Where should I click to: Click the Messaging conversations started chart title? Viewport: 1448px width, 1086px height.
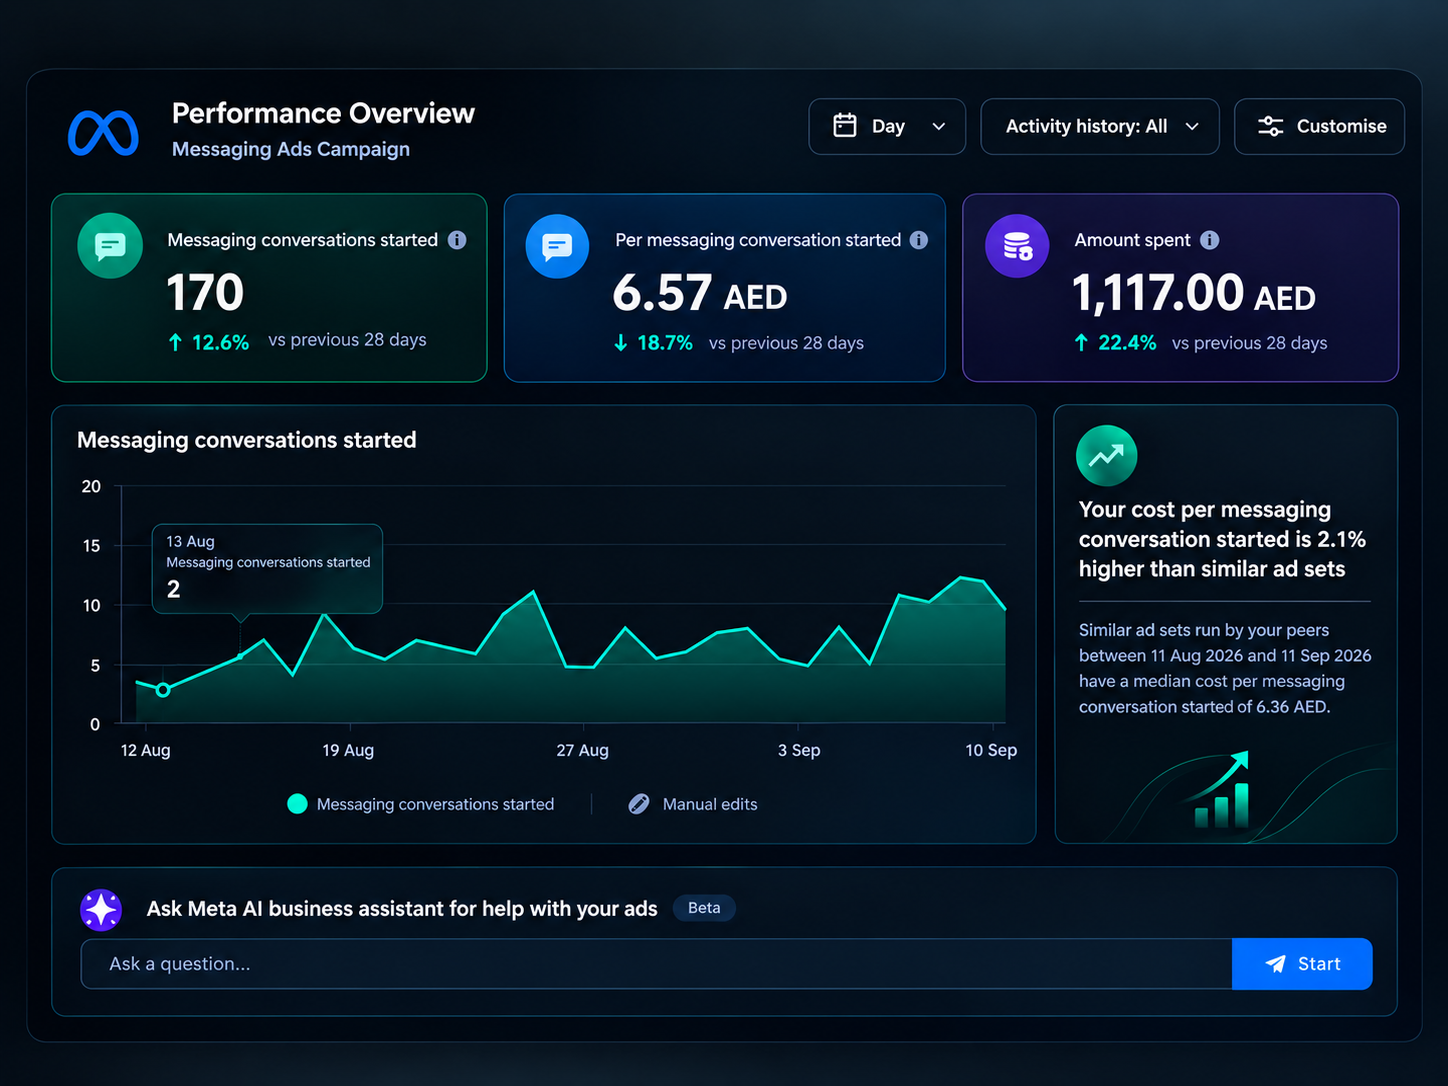pos(247,440)
